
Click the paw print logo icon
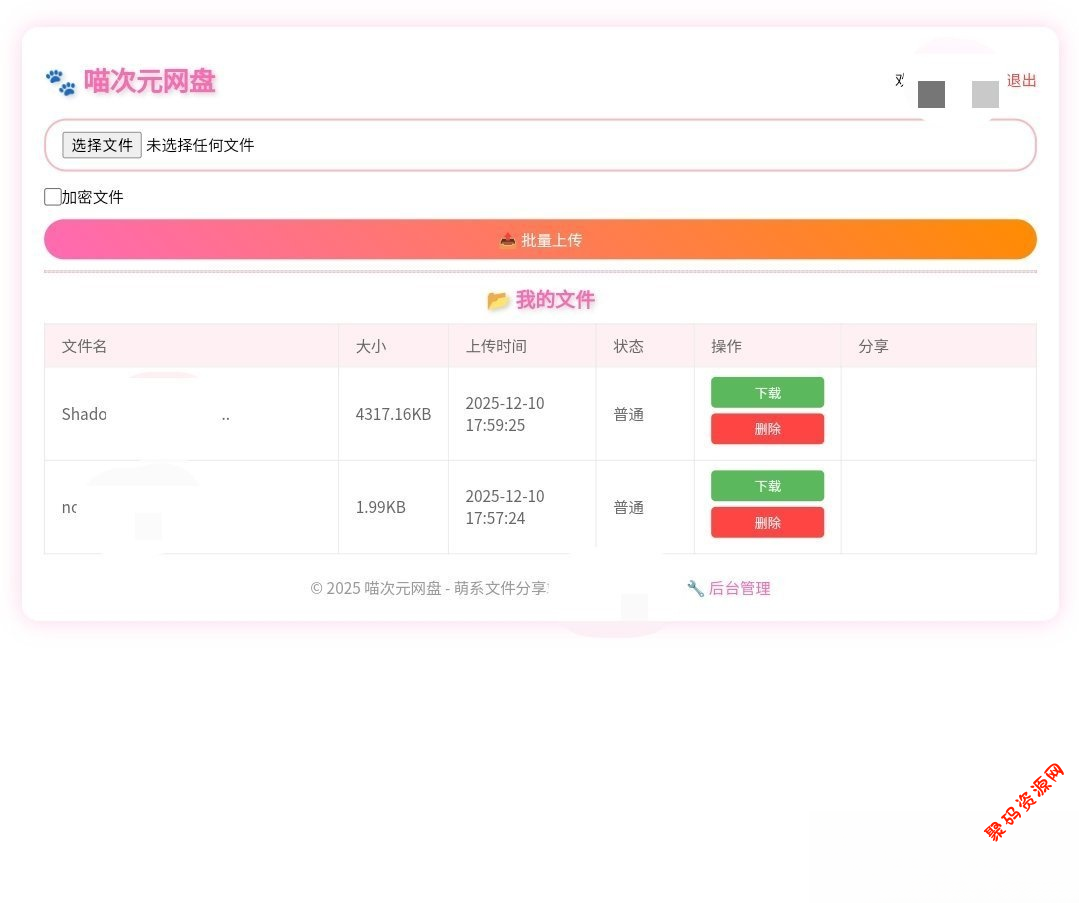click(x=60, y=82)
